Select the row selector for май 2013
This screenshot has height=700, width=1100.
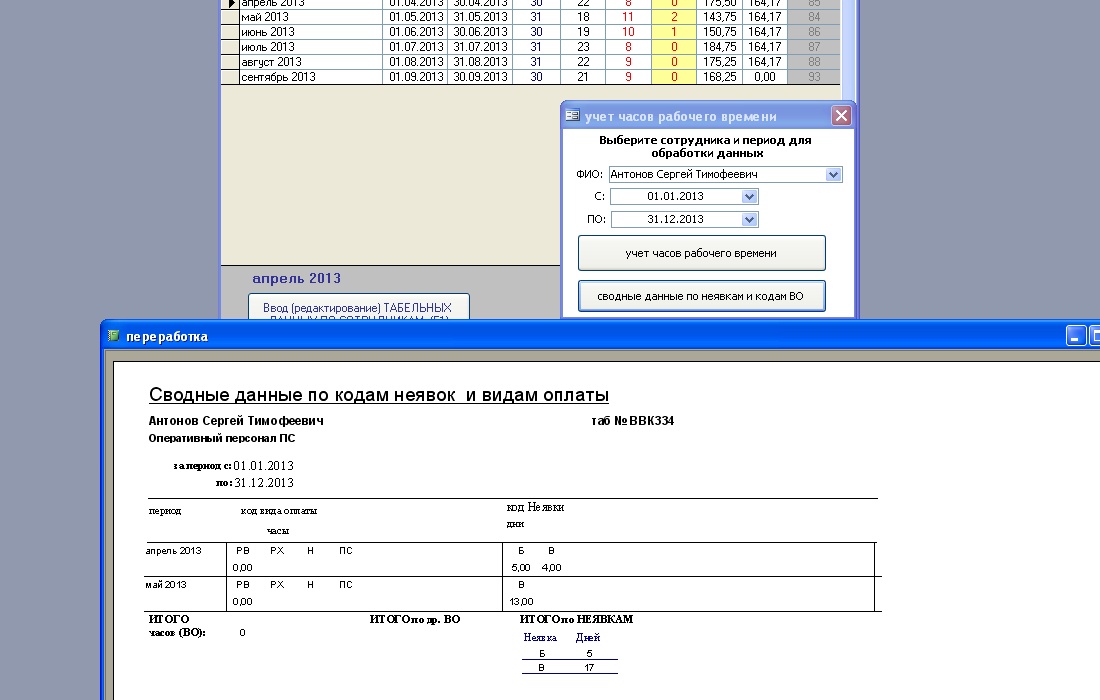pos(230,17)
